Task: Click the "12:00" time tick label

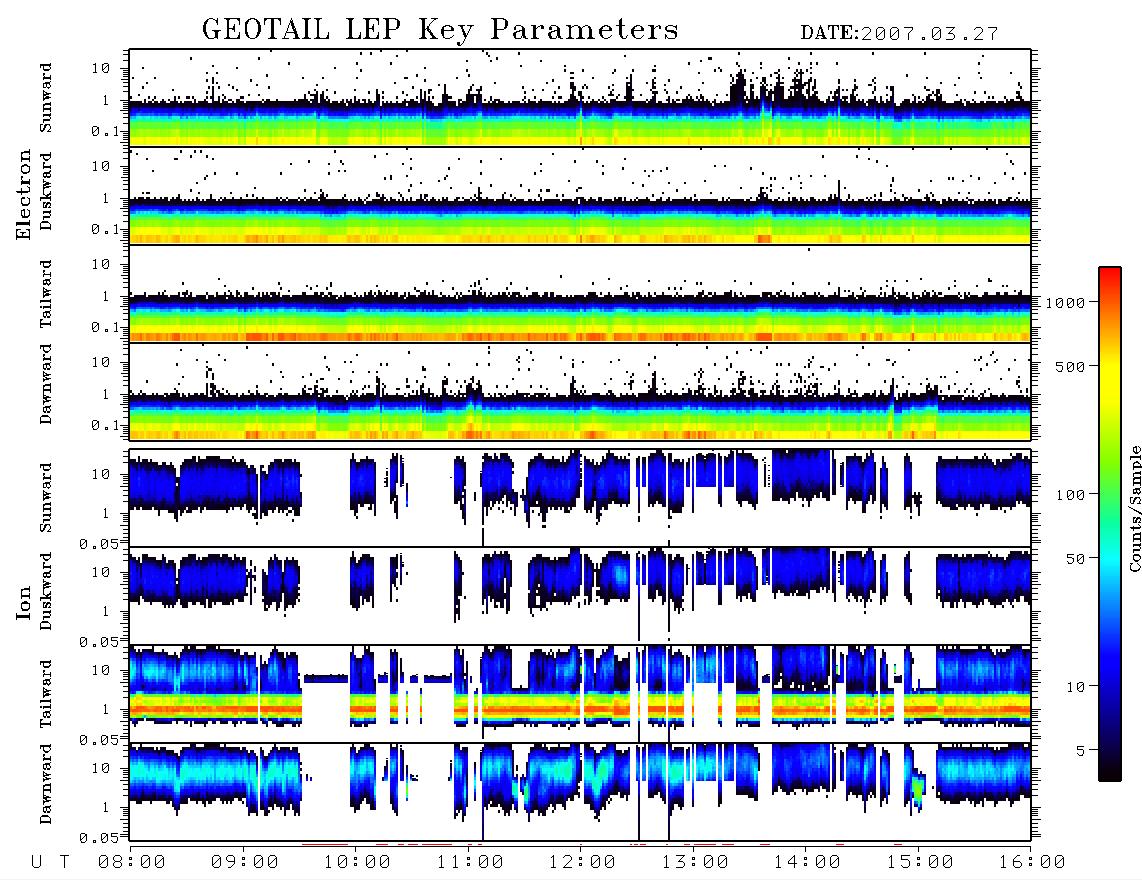Action: click(582, 862)
